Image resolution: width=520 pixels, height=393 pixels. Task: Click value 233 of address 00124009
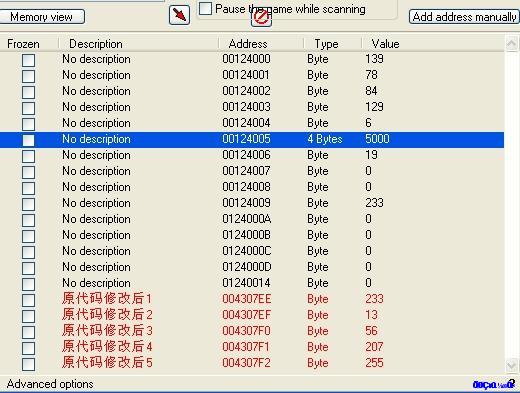pyautogui.click(x=374, y=203)
